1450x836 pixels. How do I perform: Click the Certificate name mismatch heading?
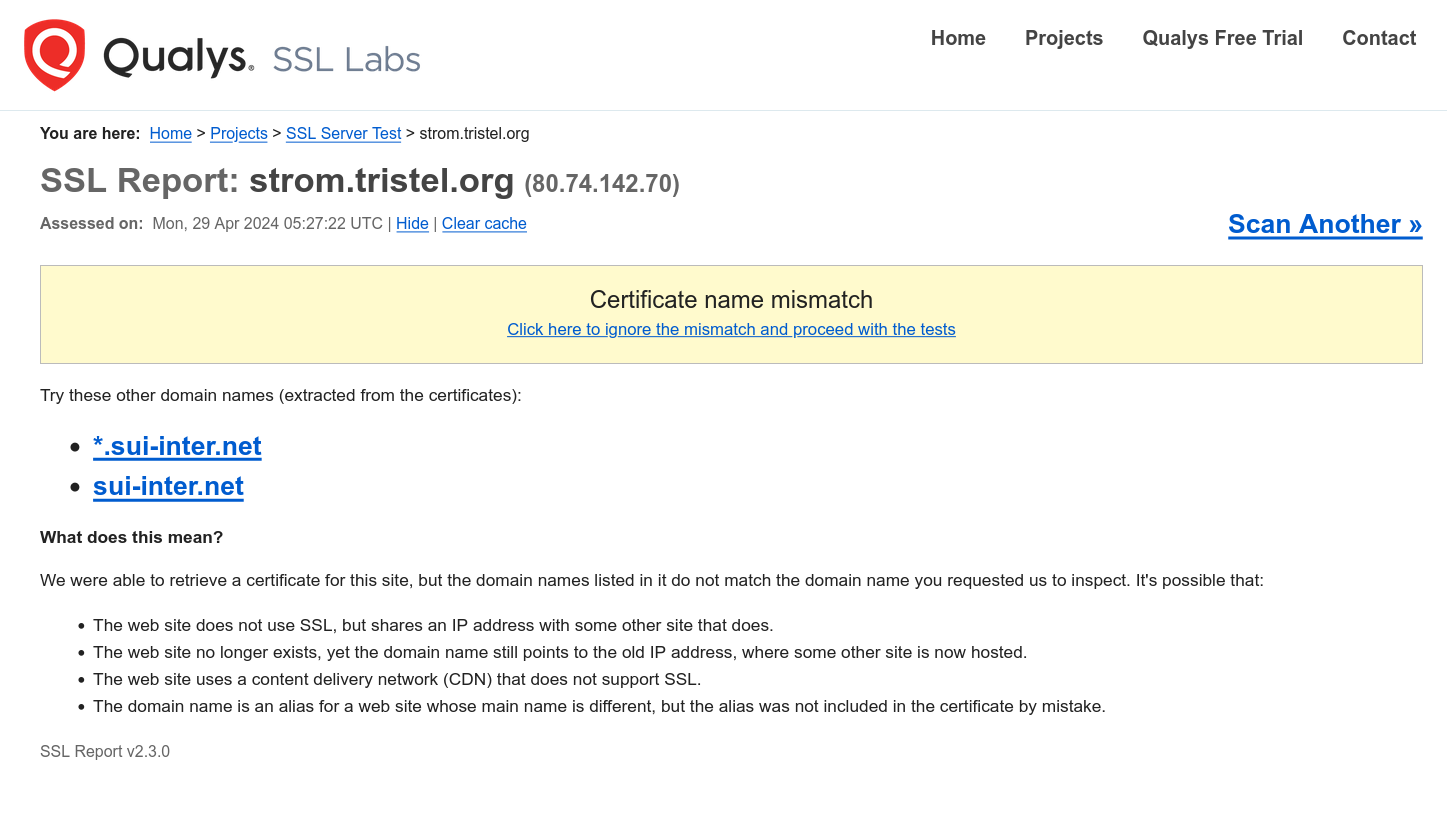(731, 300)
